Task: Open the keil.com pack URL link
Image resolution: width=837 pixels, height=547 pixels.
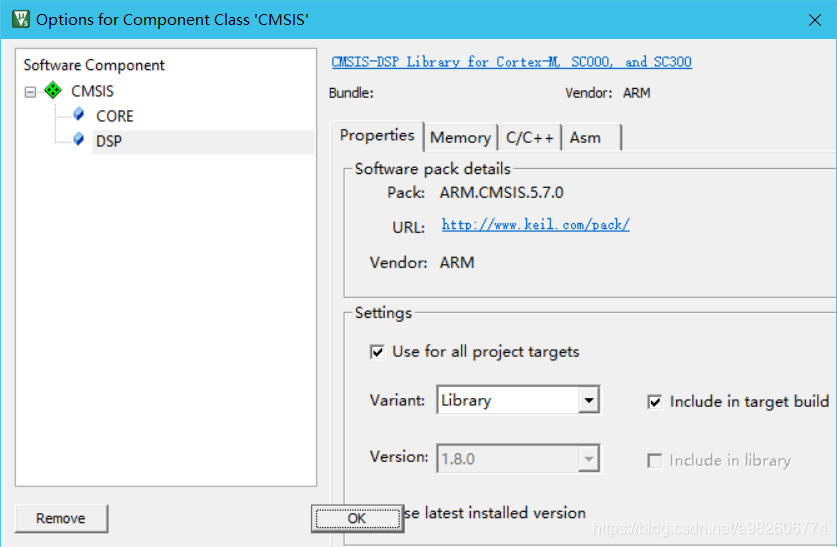Action: point(535,225)
